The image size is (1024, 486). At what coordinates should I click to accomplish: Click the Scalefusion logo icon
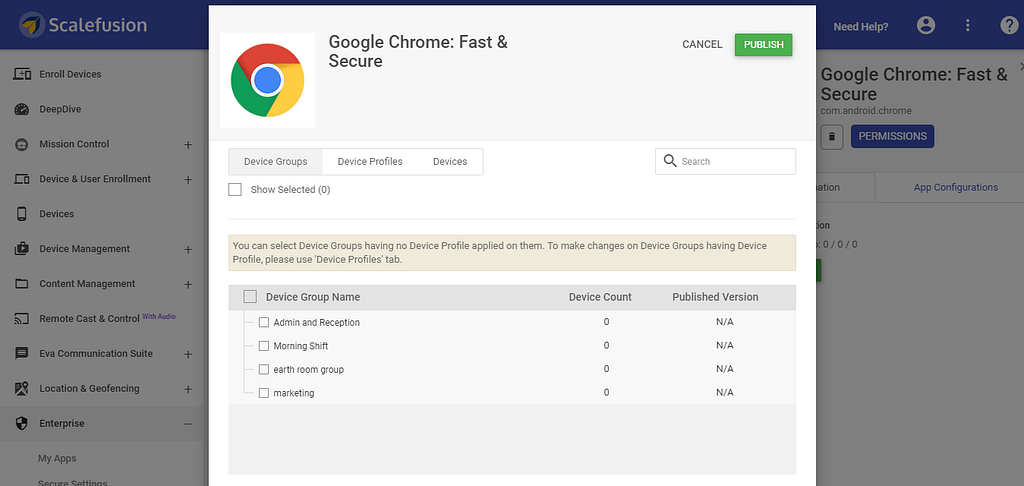(32, 25)
